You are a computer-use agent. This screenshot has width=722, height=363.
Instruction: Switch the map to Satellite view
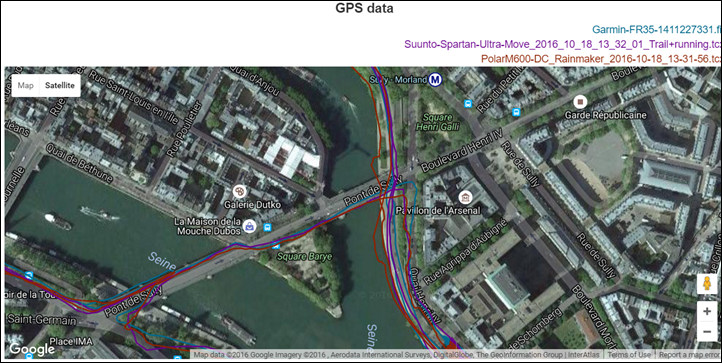pos(60,85)
